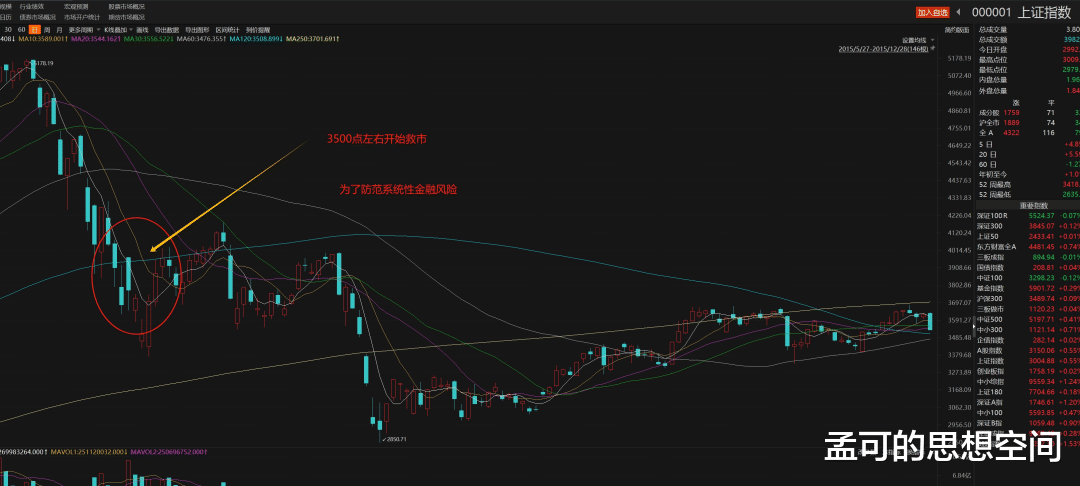
Task: Select the 企债指数 index row
Action: click(x=1028, y=340)
